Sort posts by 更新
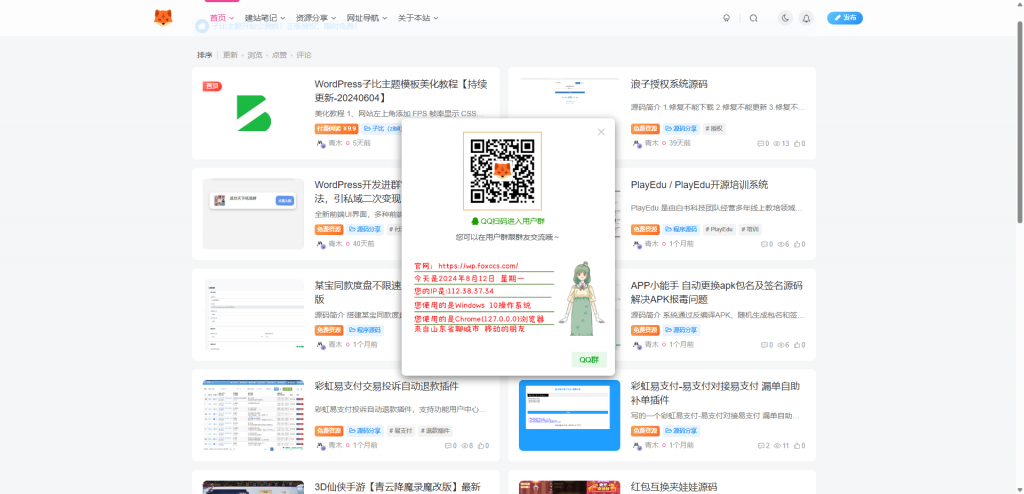 [230, 55]
